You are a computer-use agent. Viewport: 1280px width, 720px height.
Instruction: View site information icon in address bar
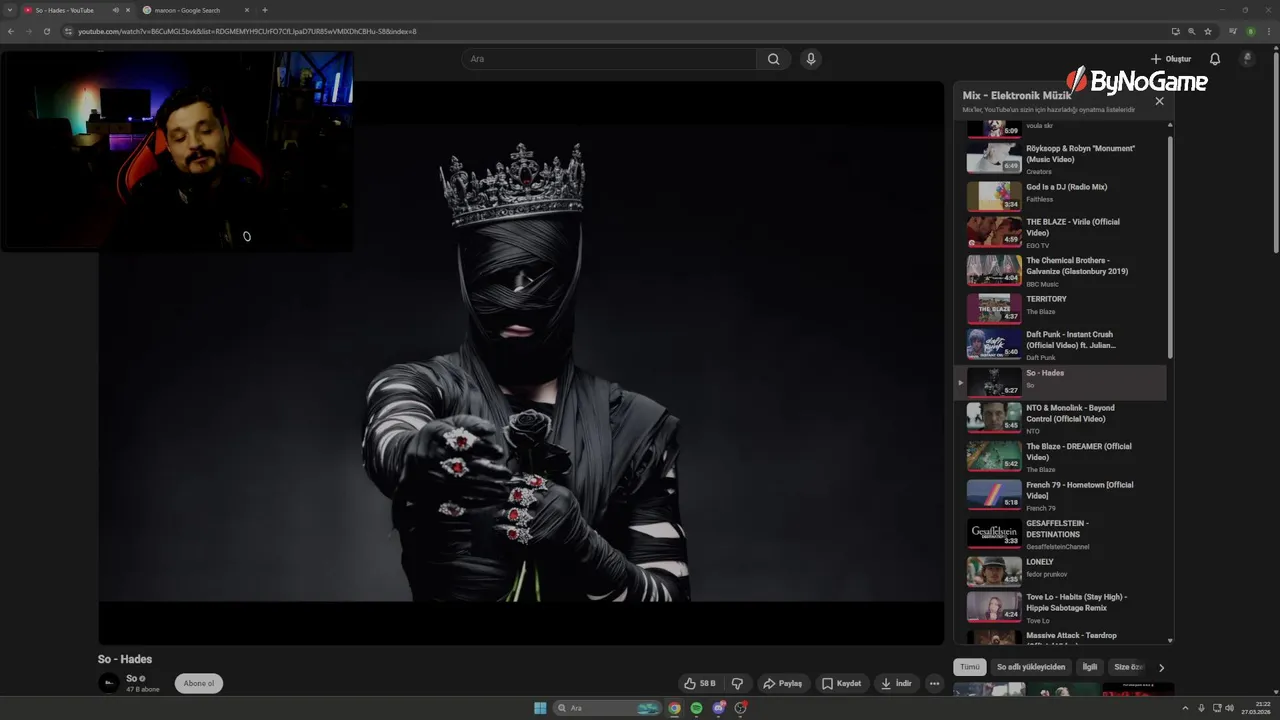68,31
